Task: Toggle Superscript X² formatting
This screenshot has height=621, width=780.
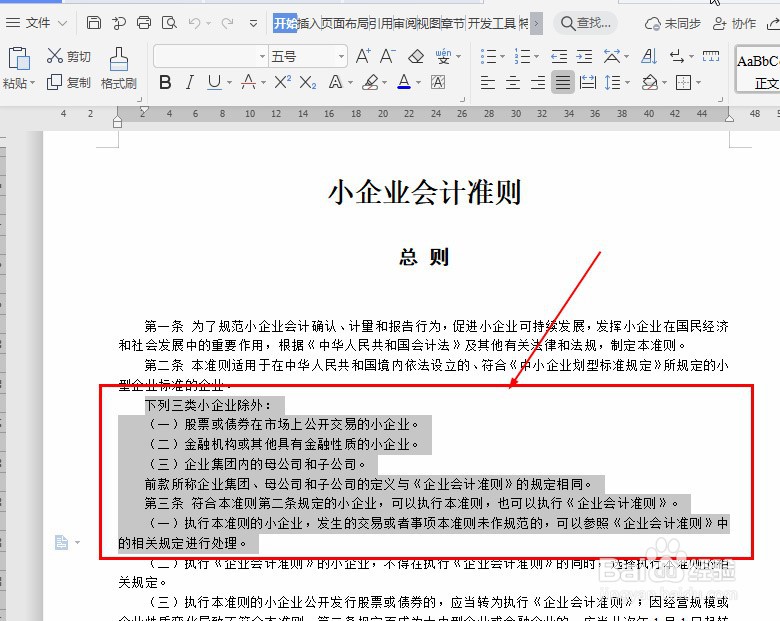Action: [283, 82]
